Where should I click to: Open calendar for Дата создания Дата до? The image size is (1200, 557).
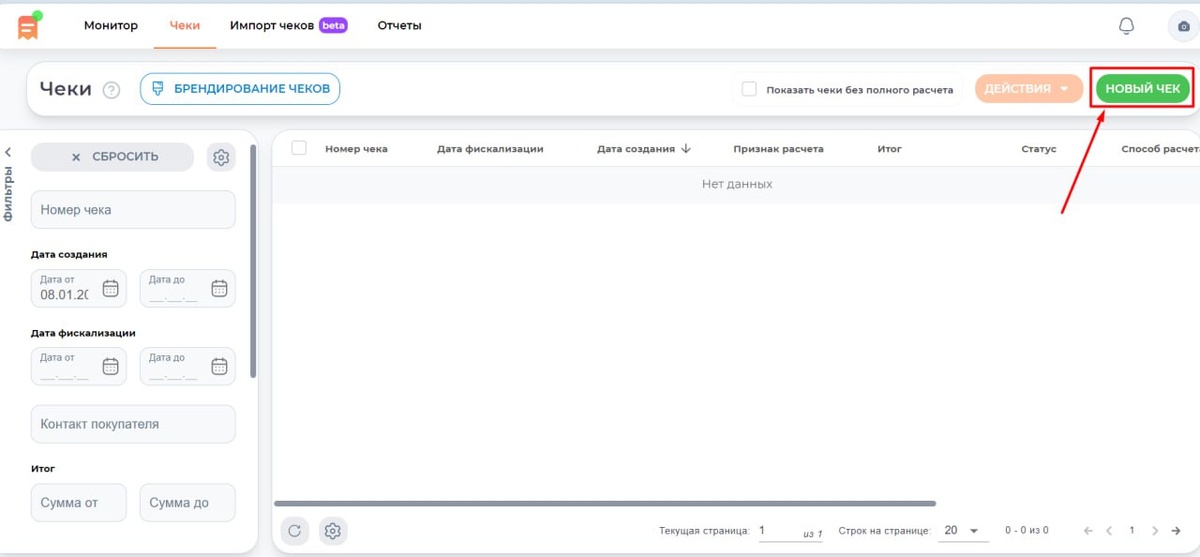219,288
